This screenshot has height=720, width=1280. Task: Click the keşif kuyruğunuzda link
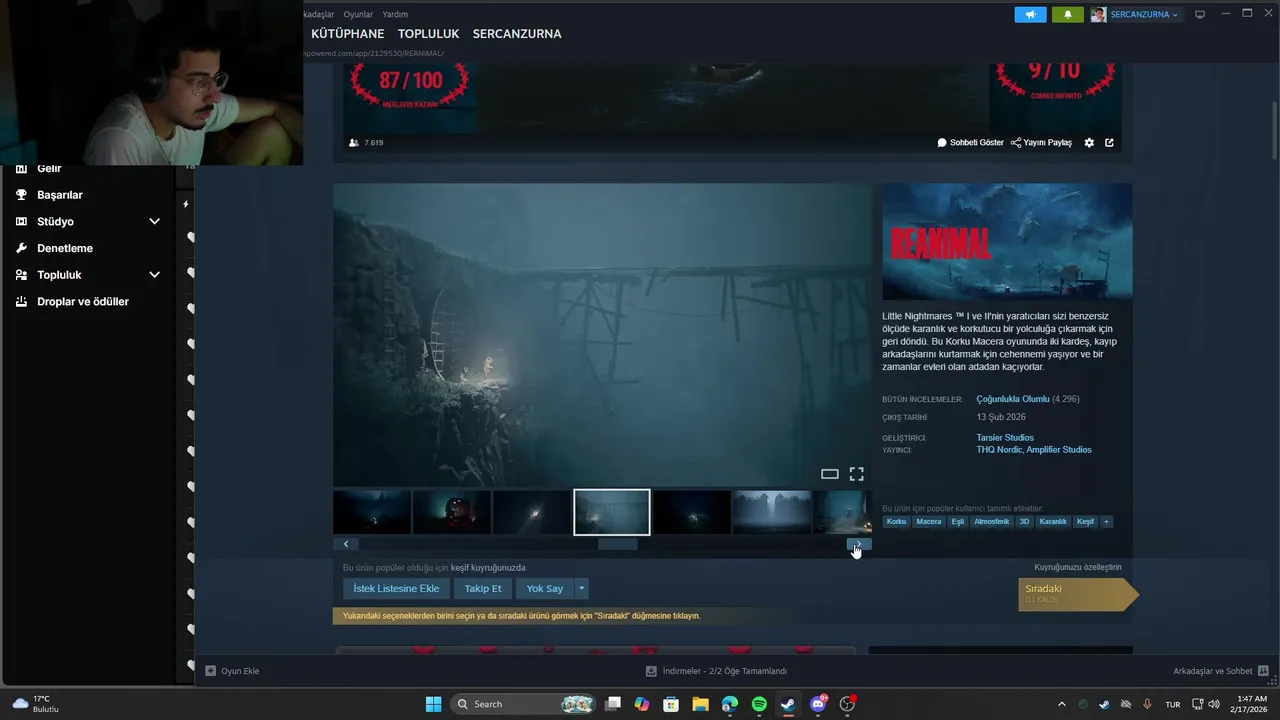pos(488,567)
